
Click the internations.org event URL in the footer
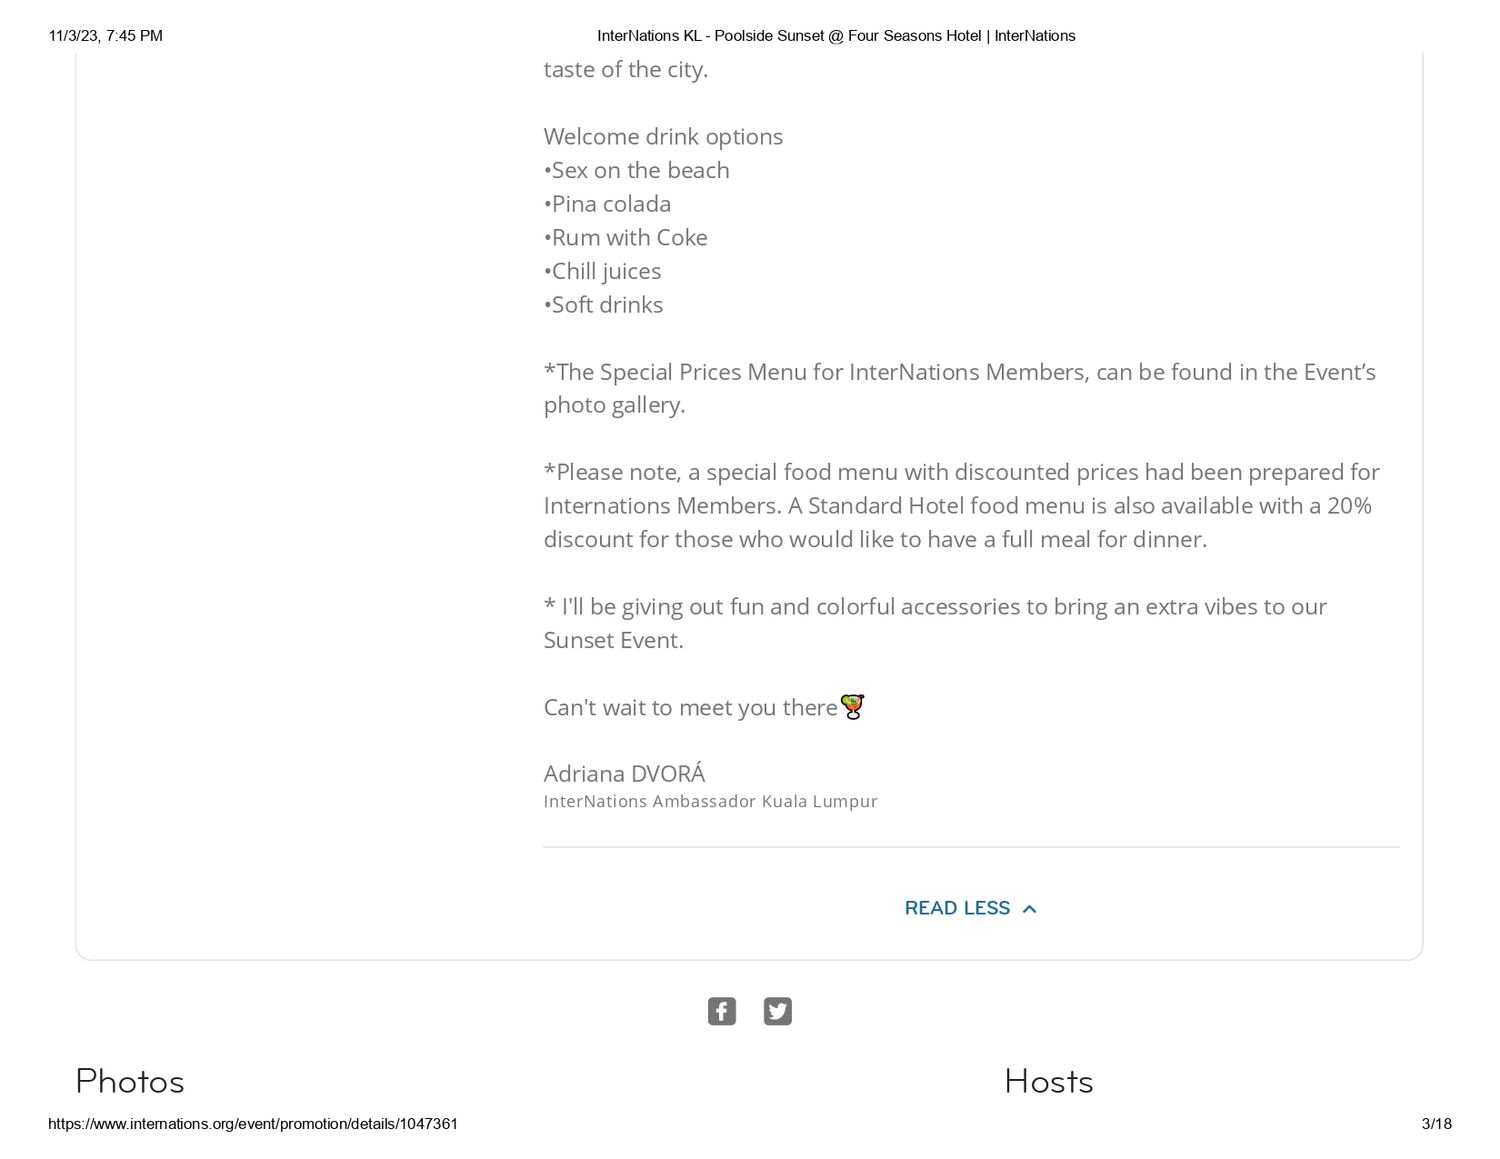253,1124
